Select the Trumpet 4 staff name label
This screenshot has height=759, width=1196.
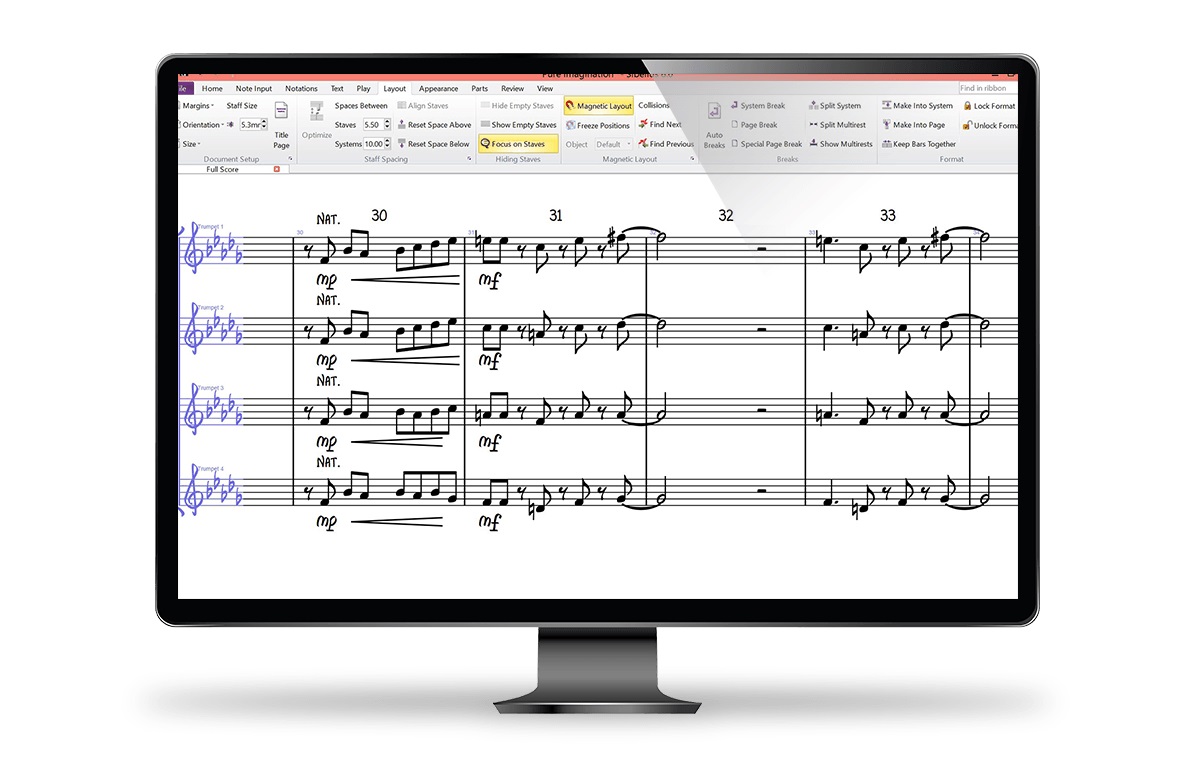coord(211,468)
